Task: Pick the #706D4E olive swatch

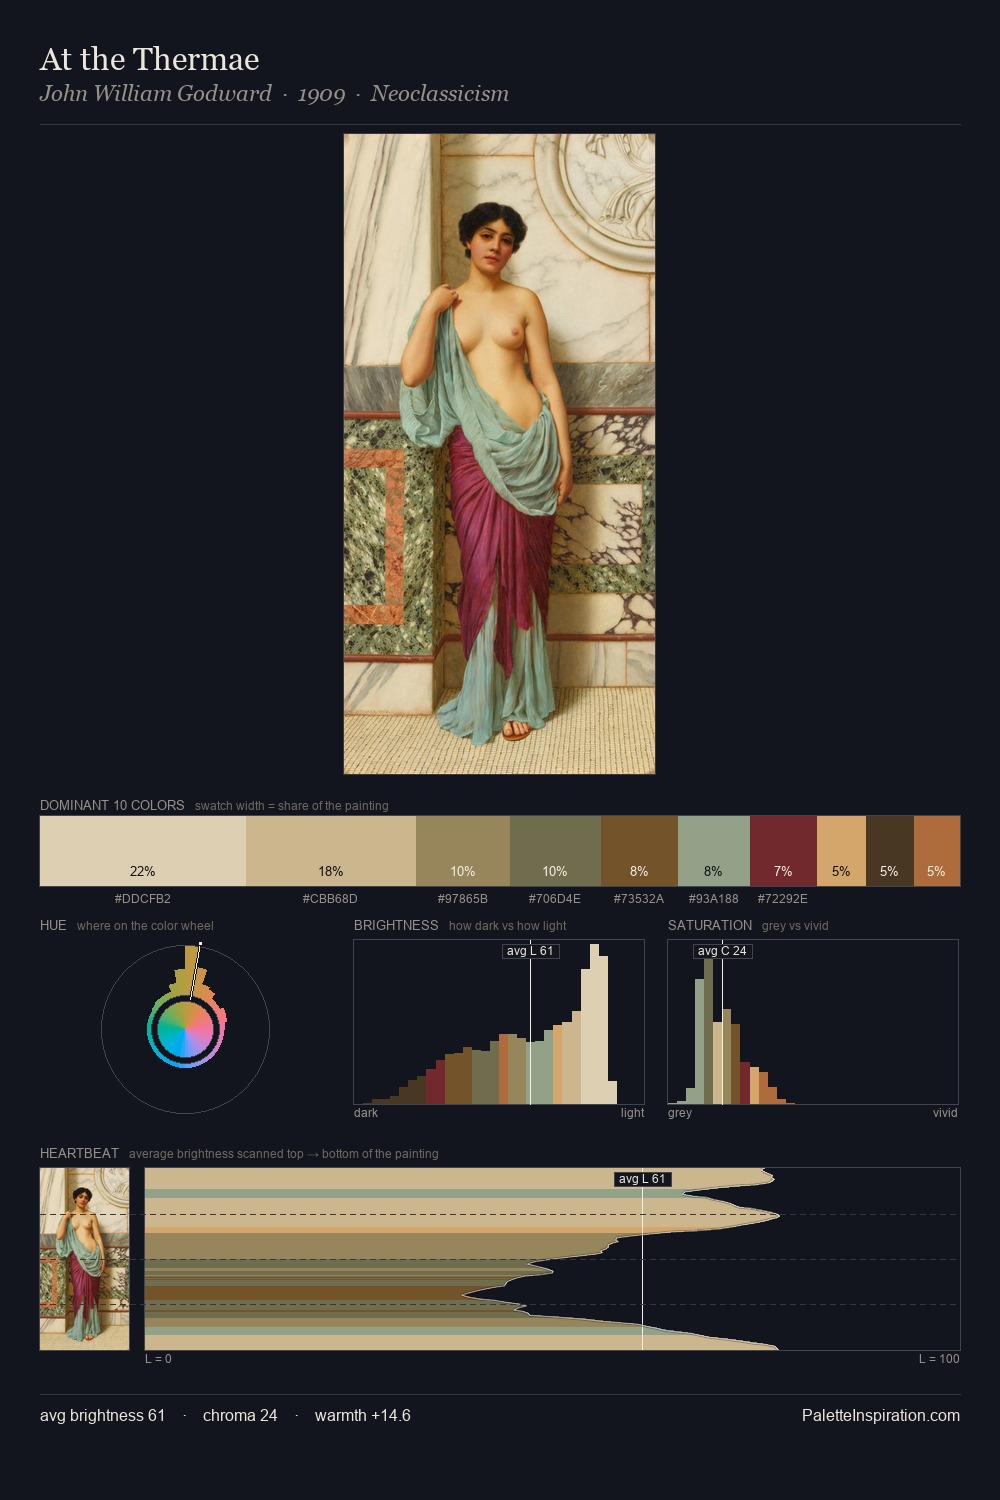Action: [x=555, y=851]
